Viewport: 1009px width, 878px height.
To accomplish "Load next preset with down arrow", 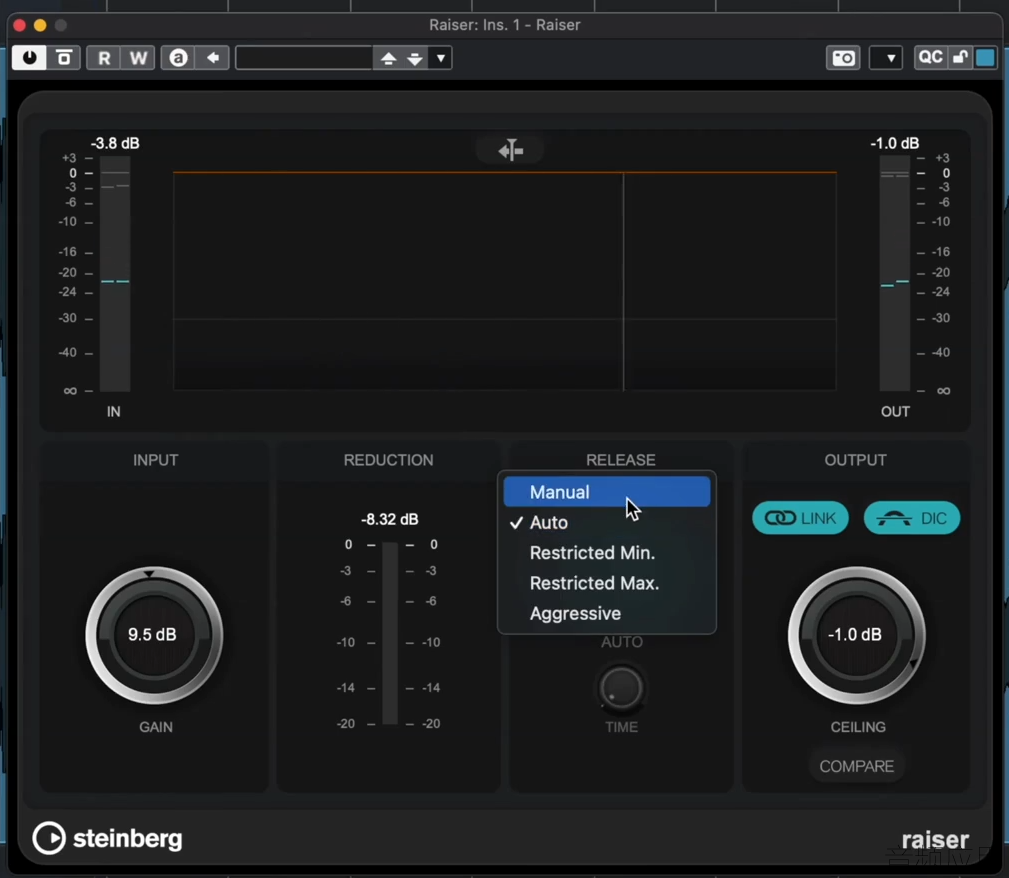I will [x=415, y=59].
